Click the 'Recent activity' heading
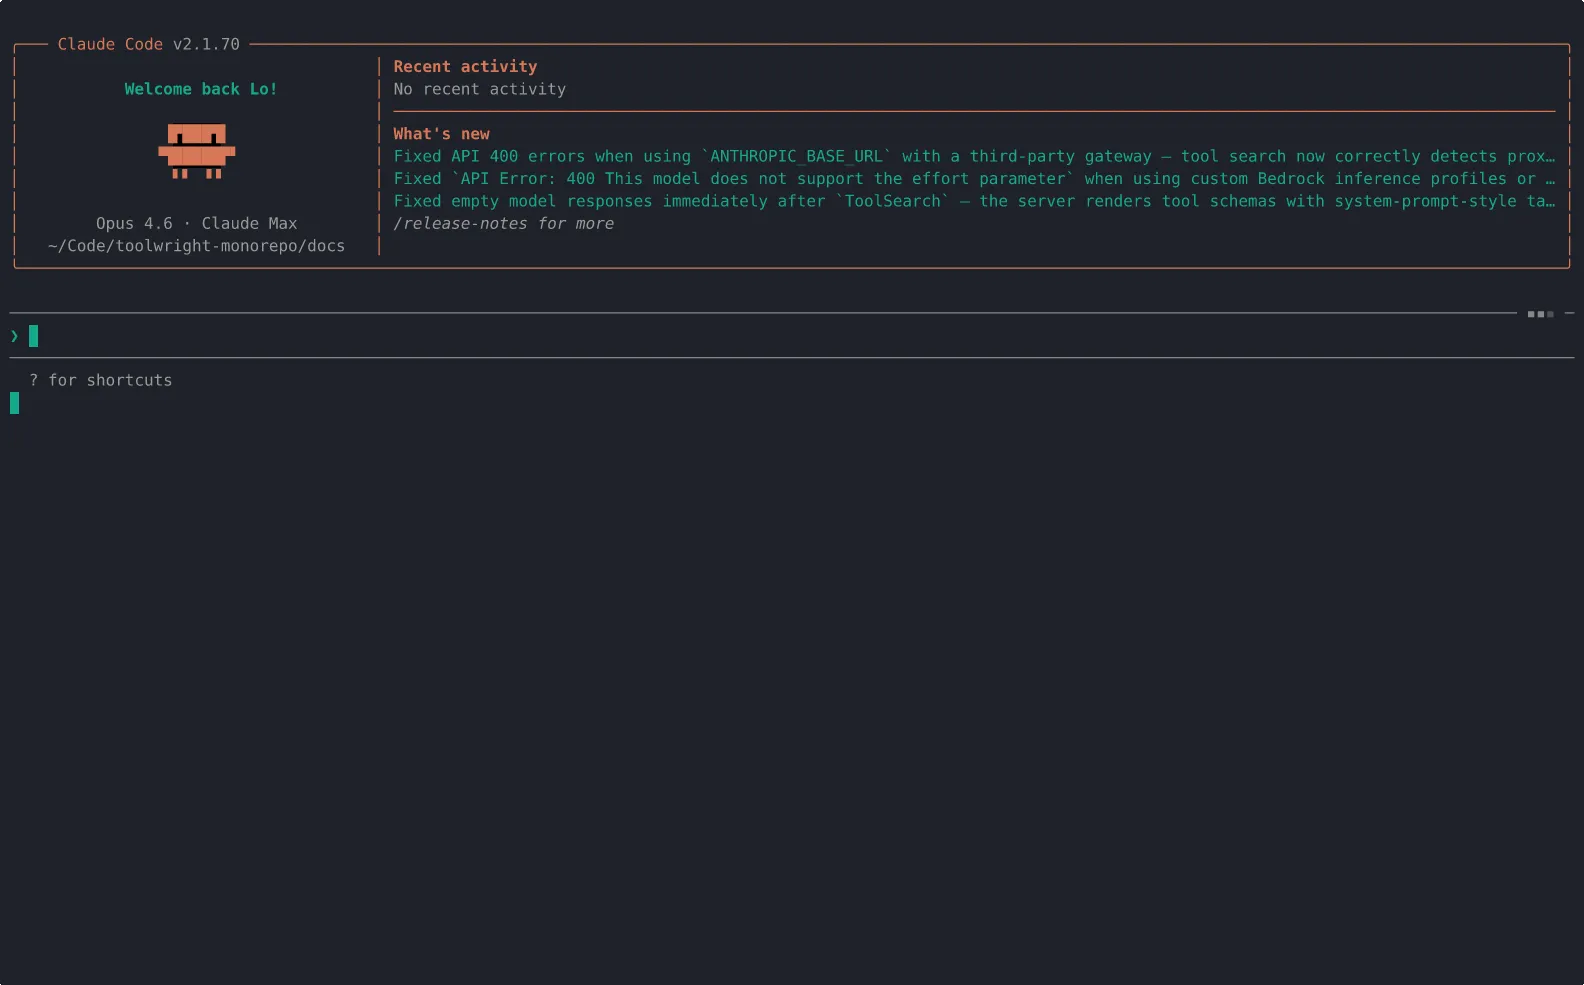 pos(465,67)
